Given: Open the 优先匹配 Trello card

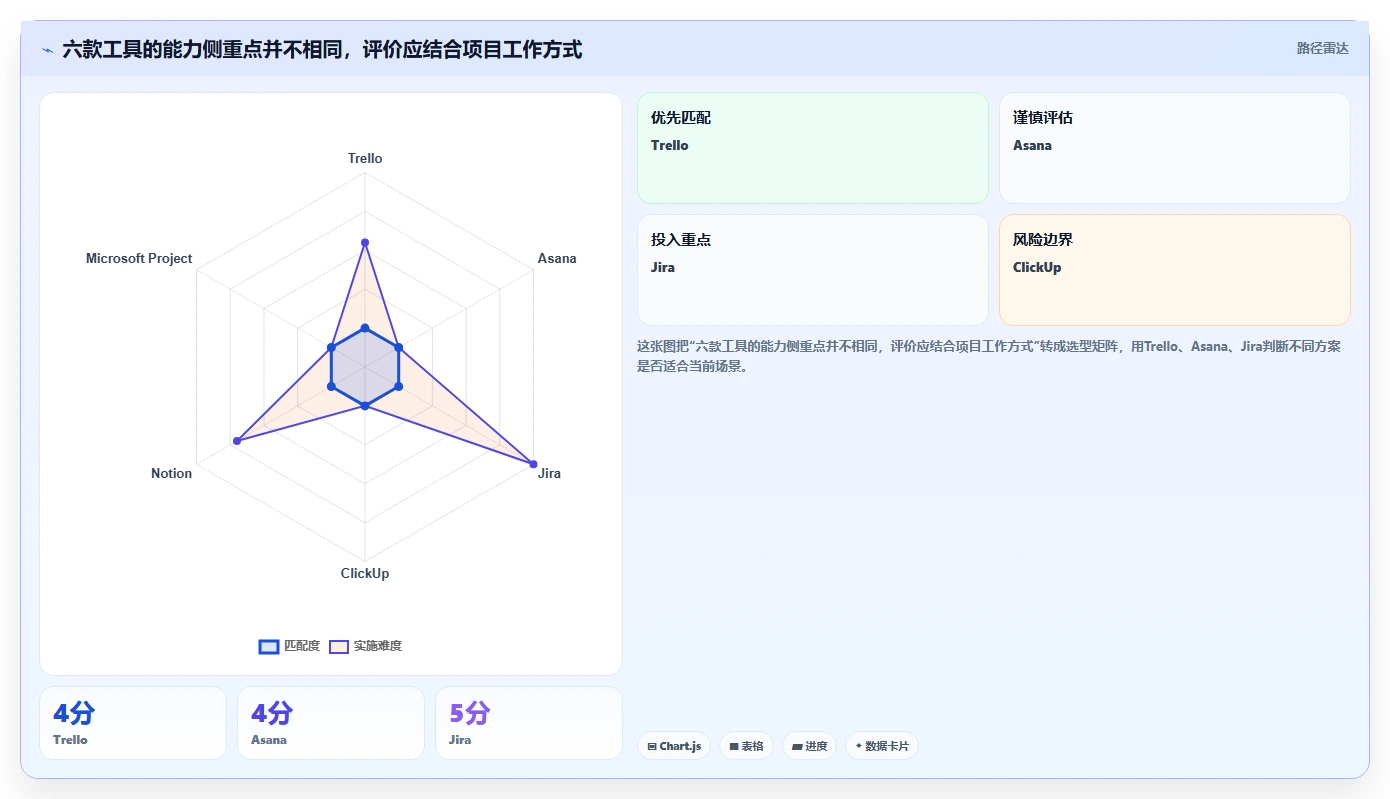Looking at the screenshot, I should 813,148.
